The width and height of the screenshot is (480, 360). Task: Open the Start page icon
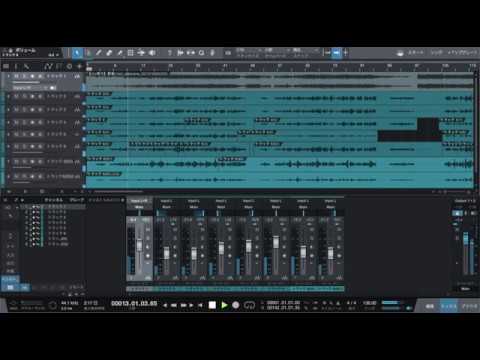[400, 53]
